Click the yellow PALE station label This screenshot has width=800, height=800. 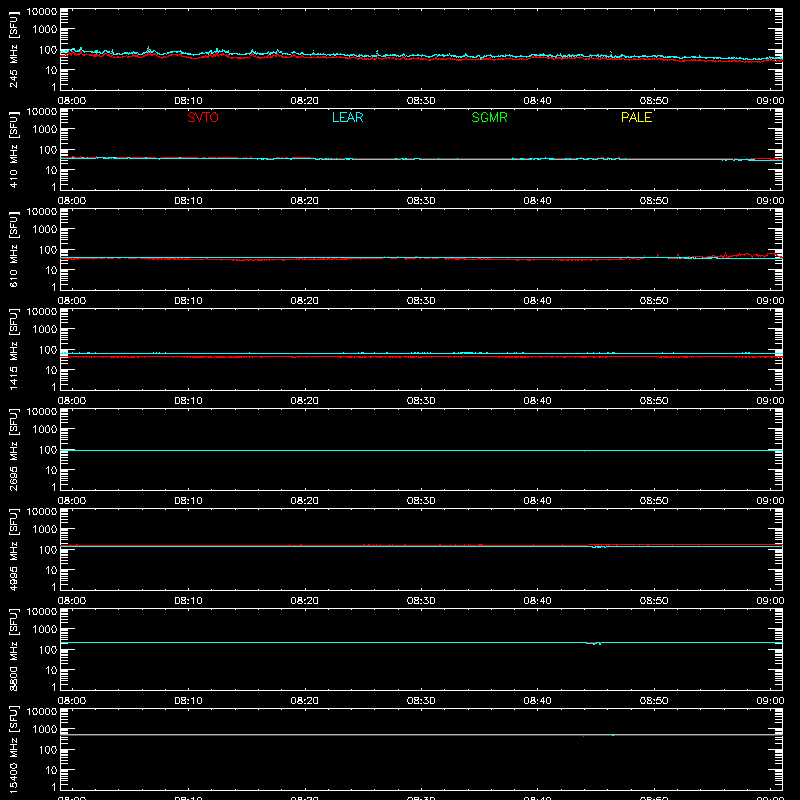pyautogui.click(x=636, y=117)
